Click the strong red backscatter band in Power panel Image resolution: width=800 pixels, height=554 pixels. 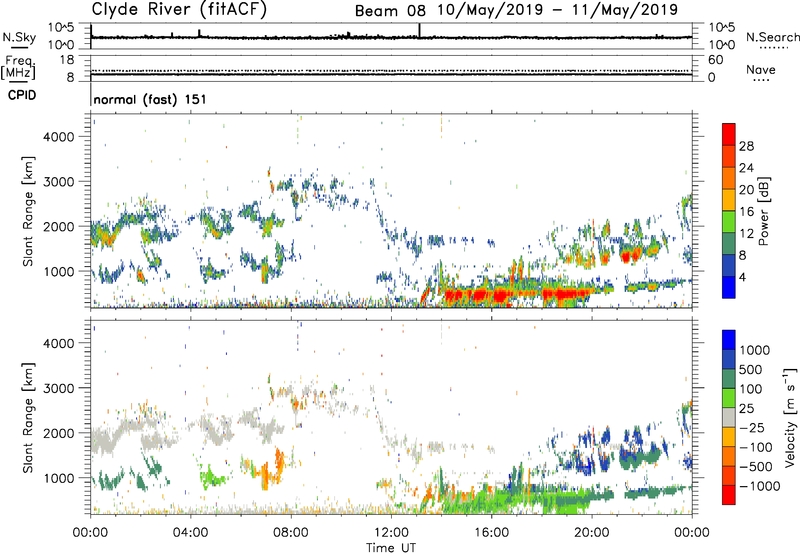(520, 295)
